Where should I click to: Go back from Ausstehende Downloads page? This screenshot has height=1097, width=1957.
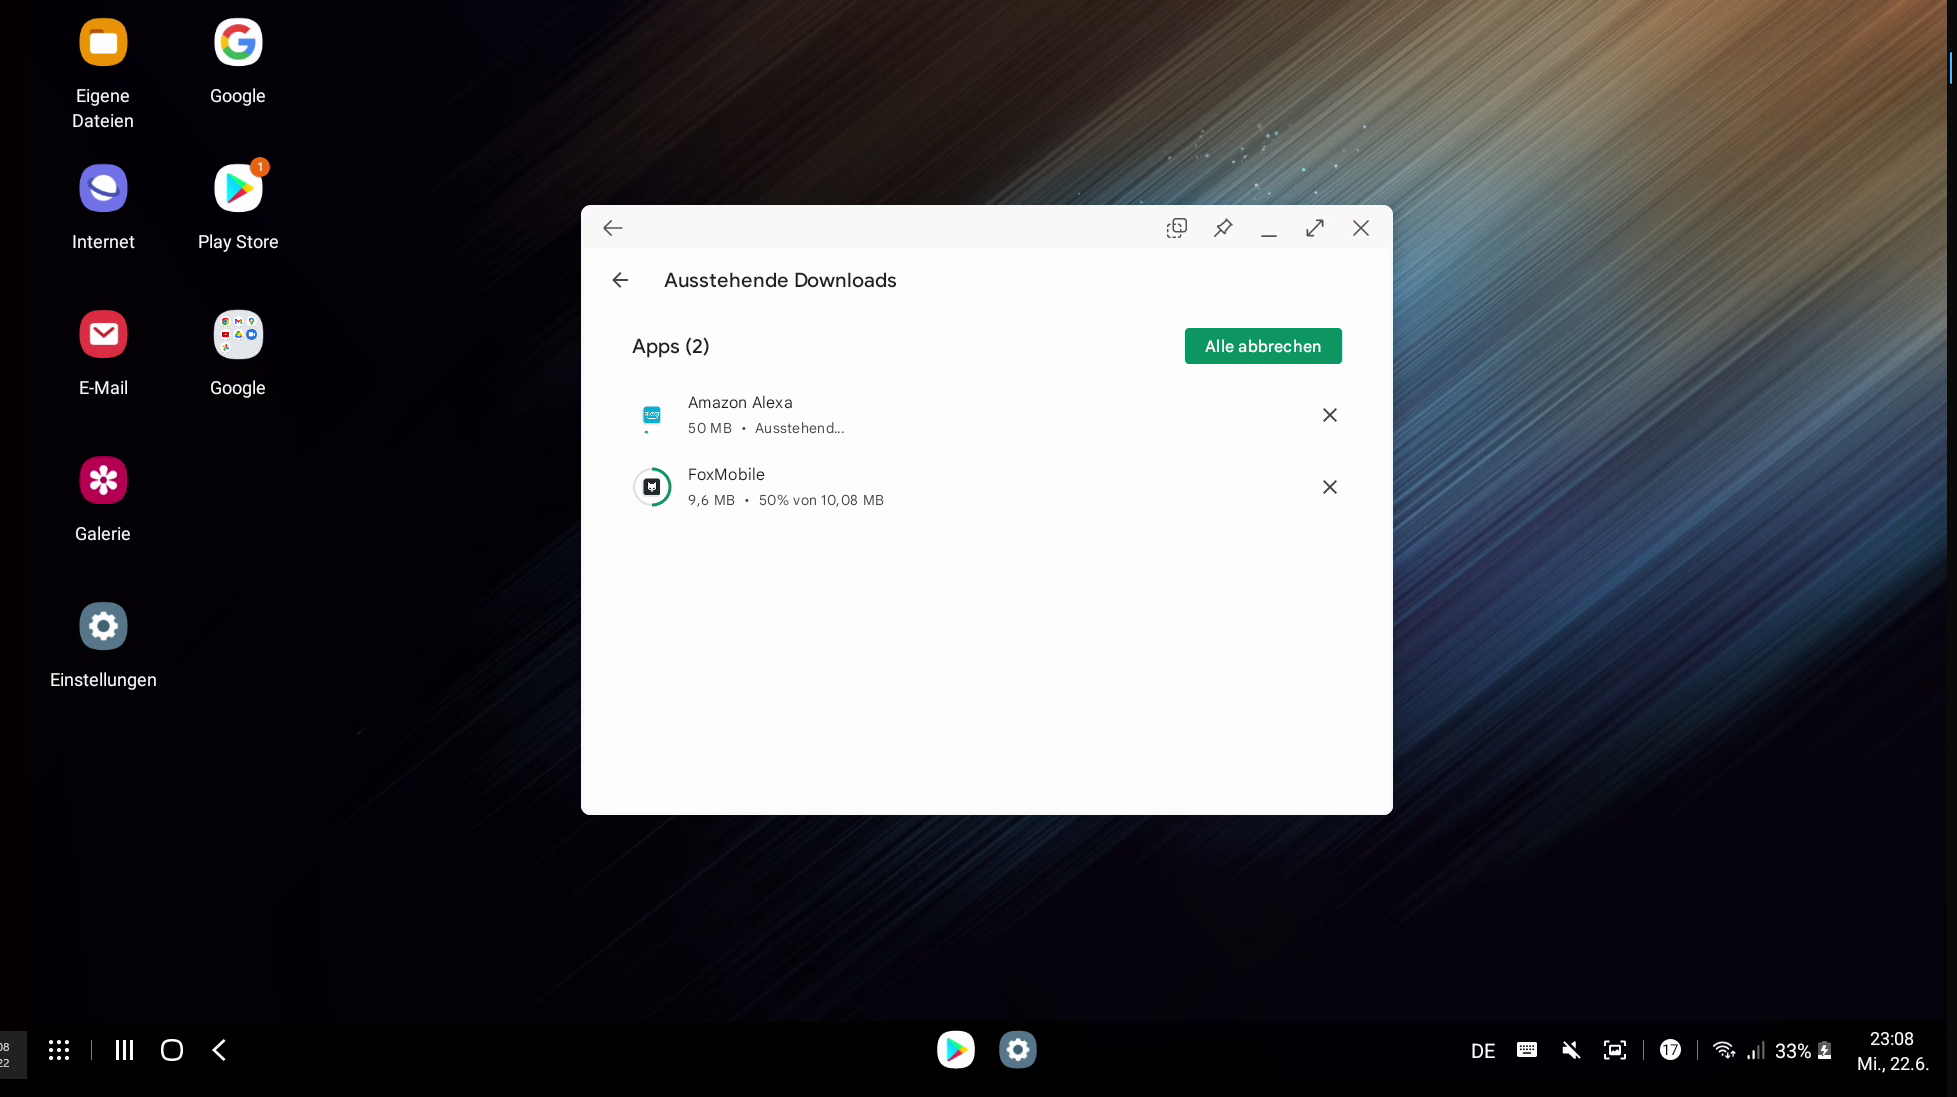click(x=620, y=280)
